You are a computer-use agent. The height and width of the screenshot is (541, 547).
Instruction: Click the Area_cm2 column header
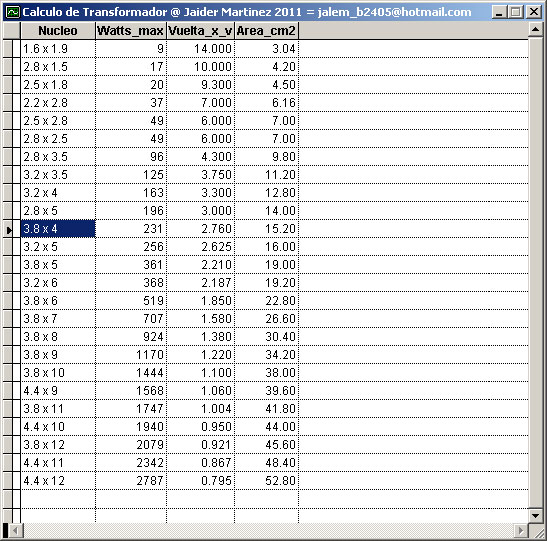(x=267, y=31)
